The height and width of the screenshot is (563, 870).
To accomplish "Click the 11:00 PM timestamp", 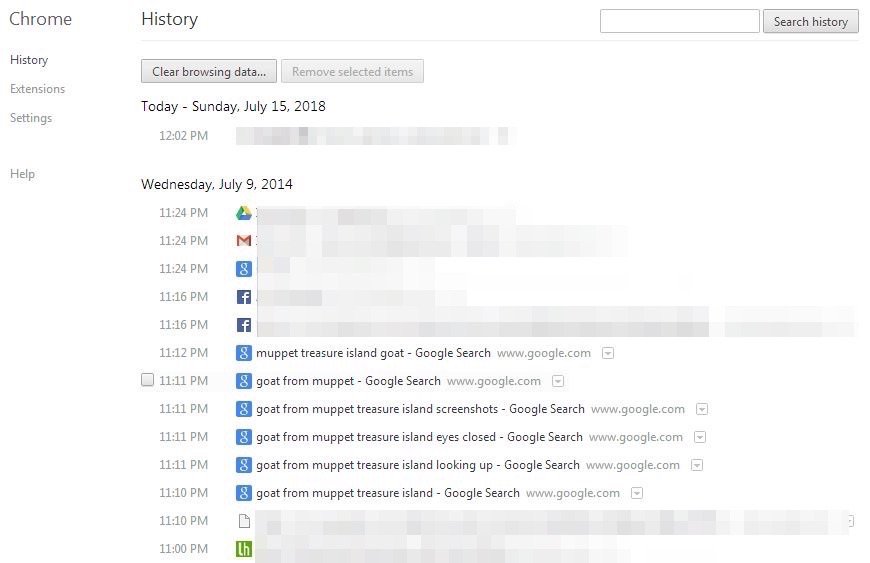I will coord(183,549).
